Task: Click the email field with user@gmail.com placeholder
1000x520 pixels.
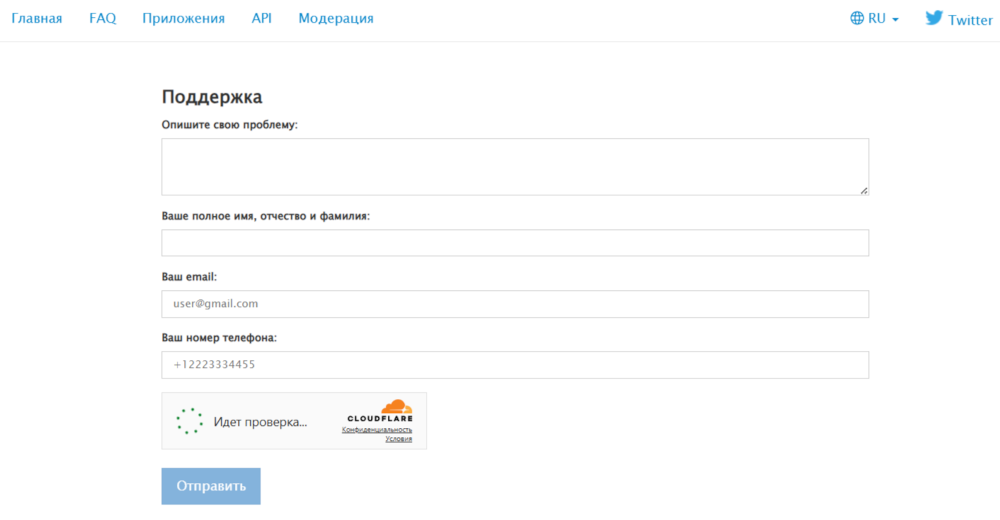Action: (x=515, y=304)
